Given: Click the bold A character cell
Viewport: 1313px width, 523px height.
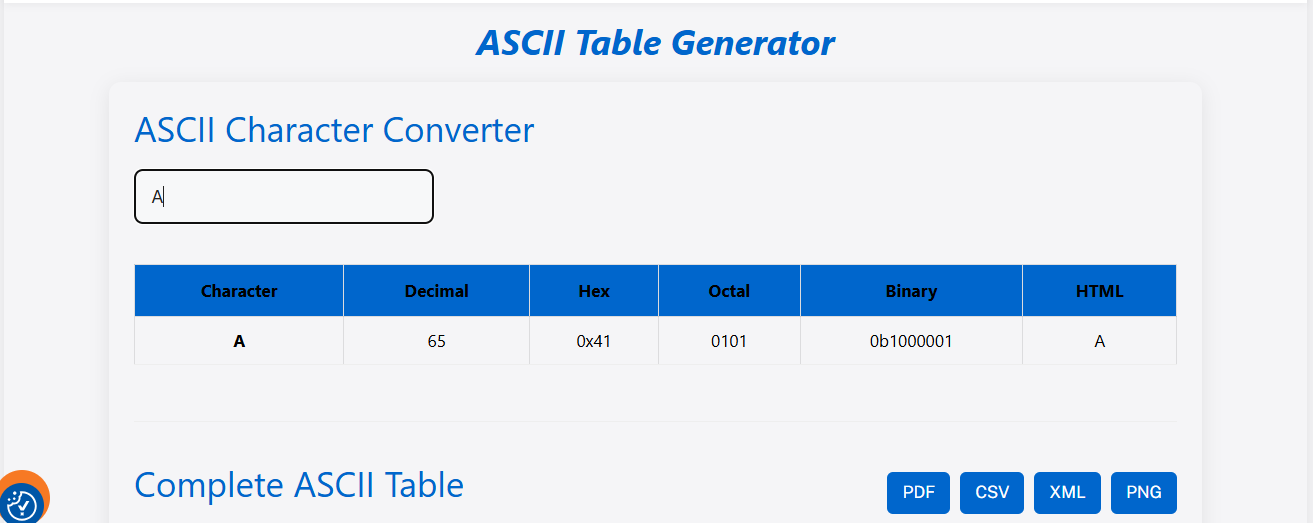Looking at the screenshot, I should tap(239, 341).
